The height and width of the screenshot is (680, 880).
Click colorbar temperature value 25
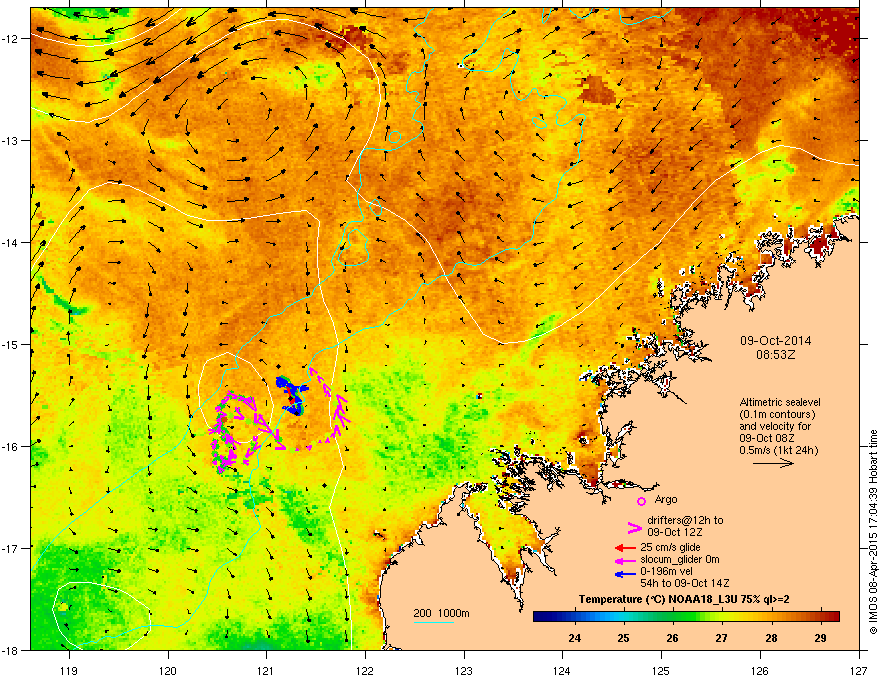pyautogui.click(x=623, y=638)
